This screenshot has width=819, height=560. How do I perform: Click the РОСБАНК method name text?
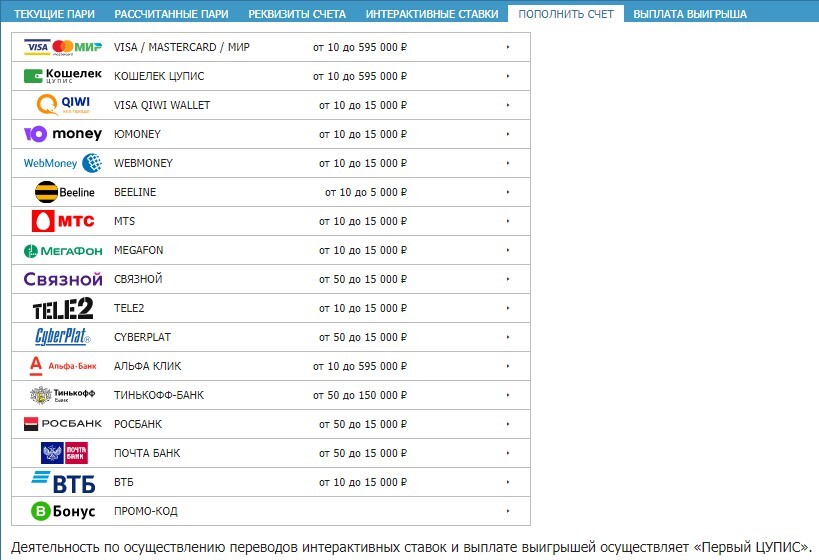(138, 424)
